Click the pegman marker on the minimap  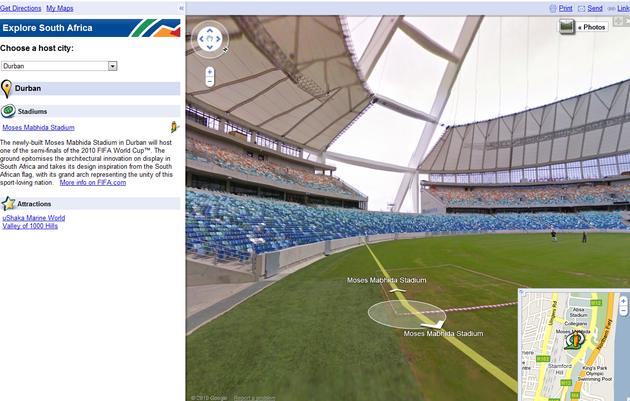pos(575,340)
